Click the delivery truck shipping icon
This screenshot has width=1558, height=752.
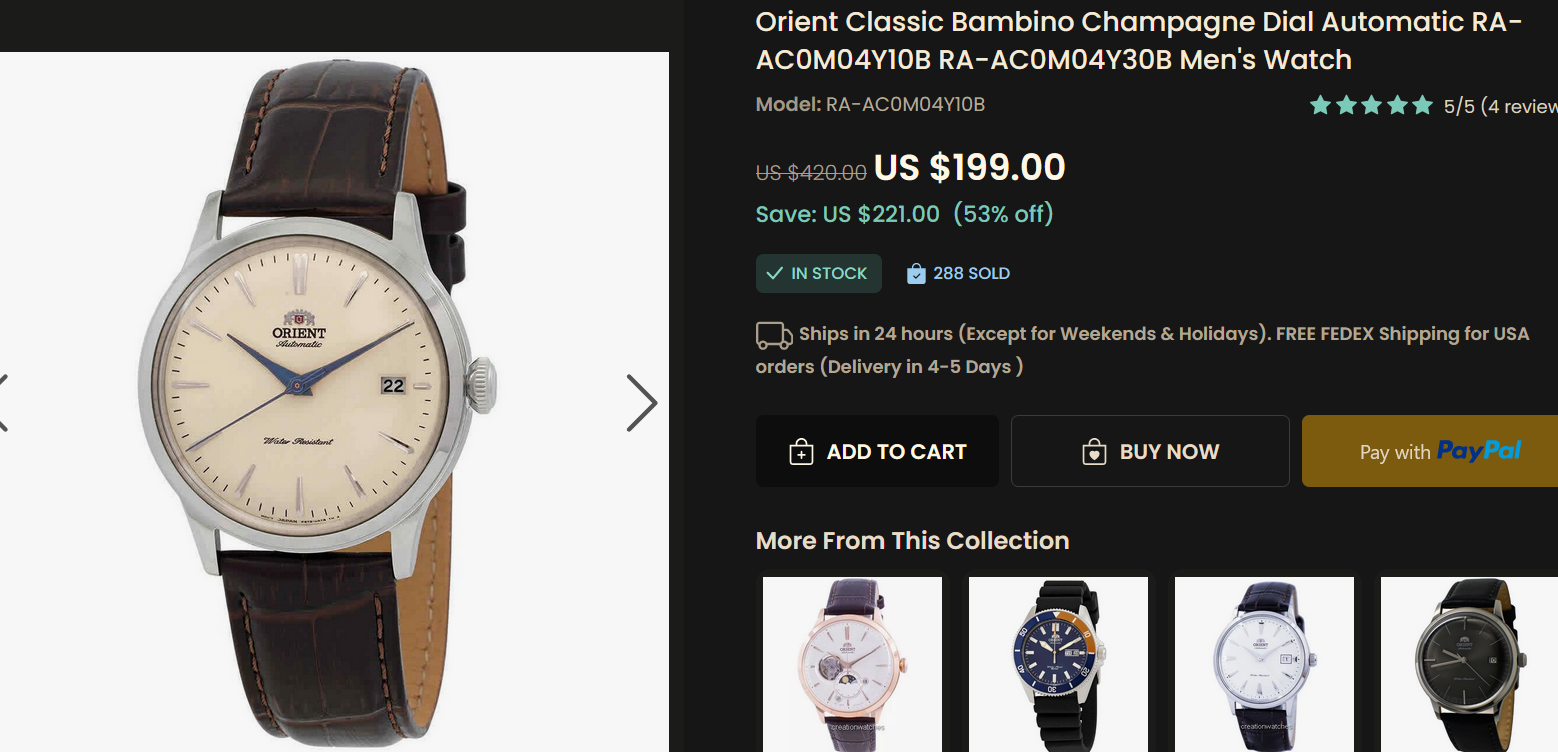[774, 335]
